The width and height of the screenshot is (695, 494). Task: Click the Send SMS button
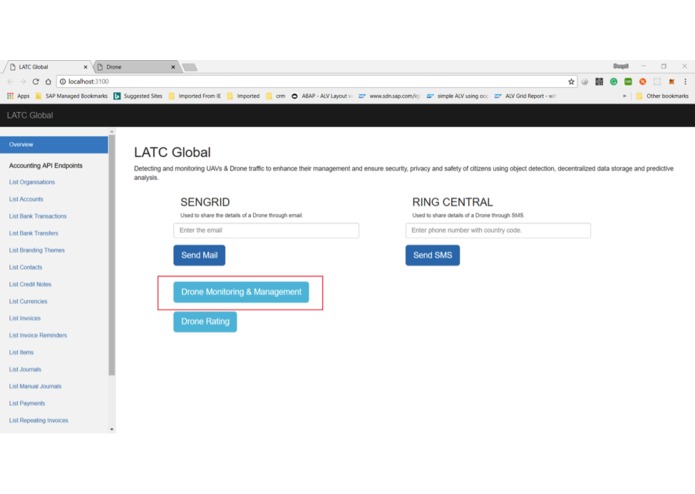tap(433, 255)
